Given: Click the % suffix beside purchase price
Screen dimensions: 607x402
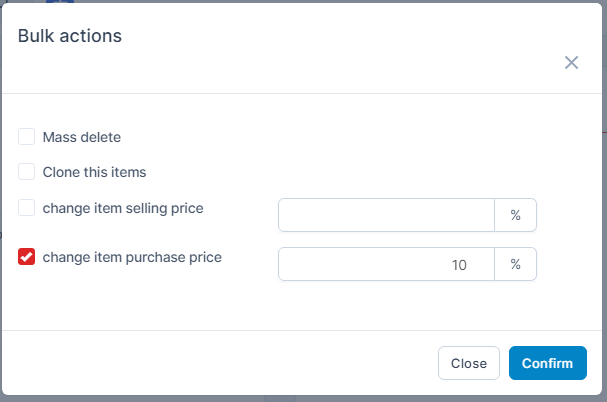Looking at the screenshot, I should tap(515, 264).
